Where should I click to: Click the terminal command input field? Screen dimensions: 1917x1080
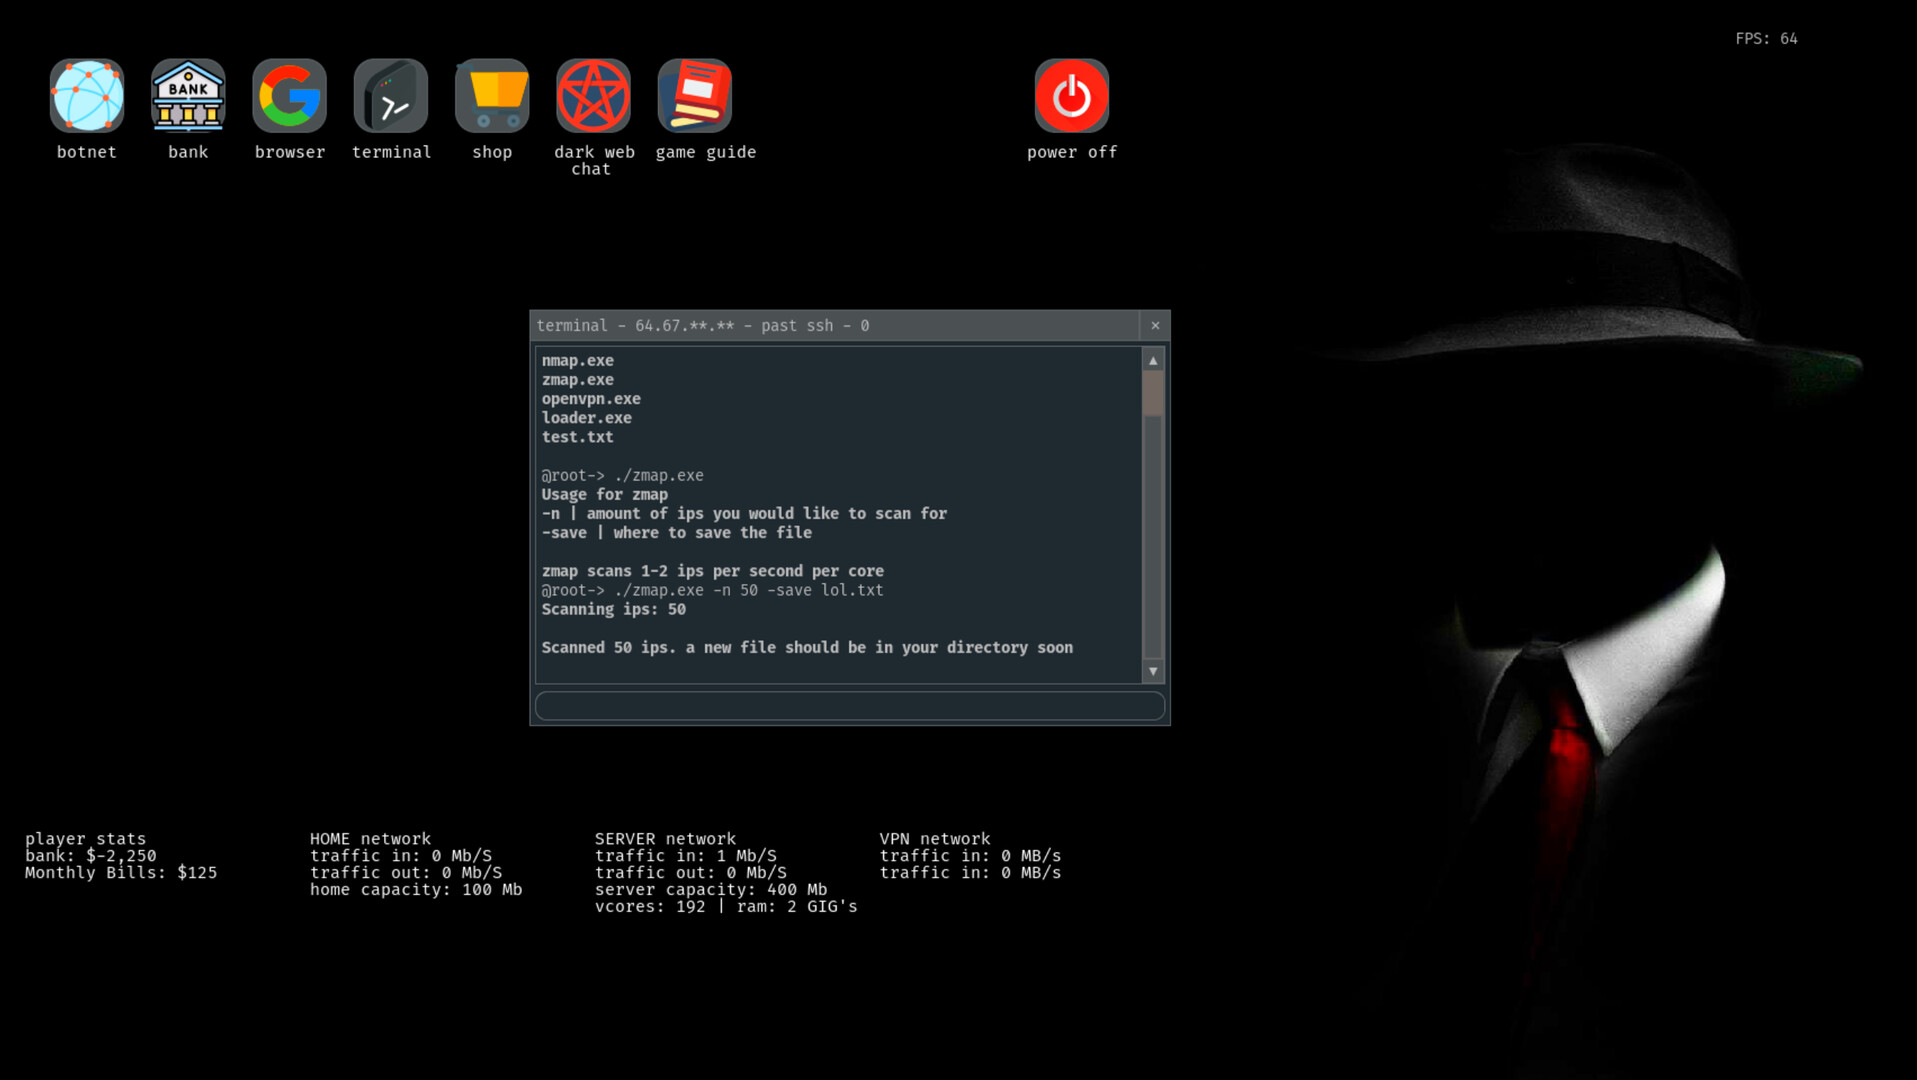(x=849, y=705)
